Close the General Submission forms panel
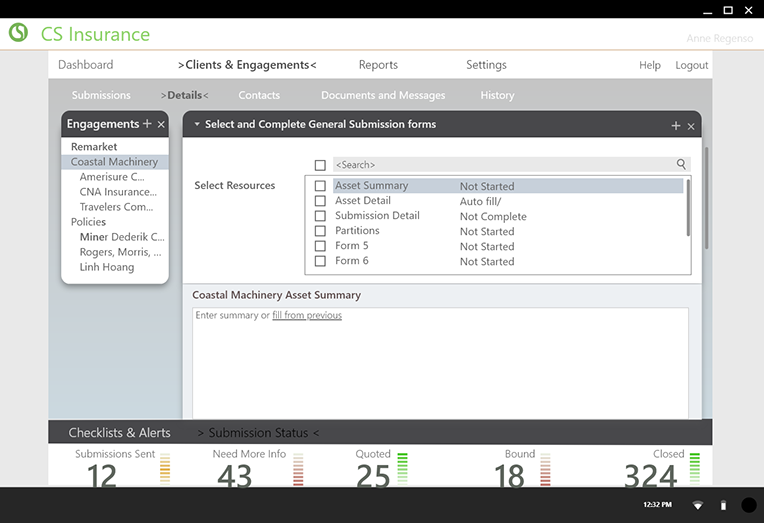Viewport: 764px width, 523px height. click(691, 127)
